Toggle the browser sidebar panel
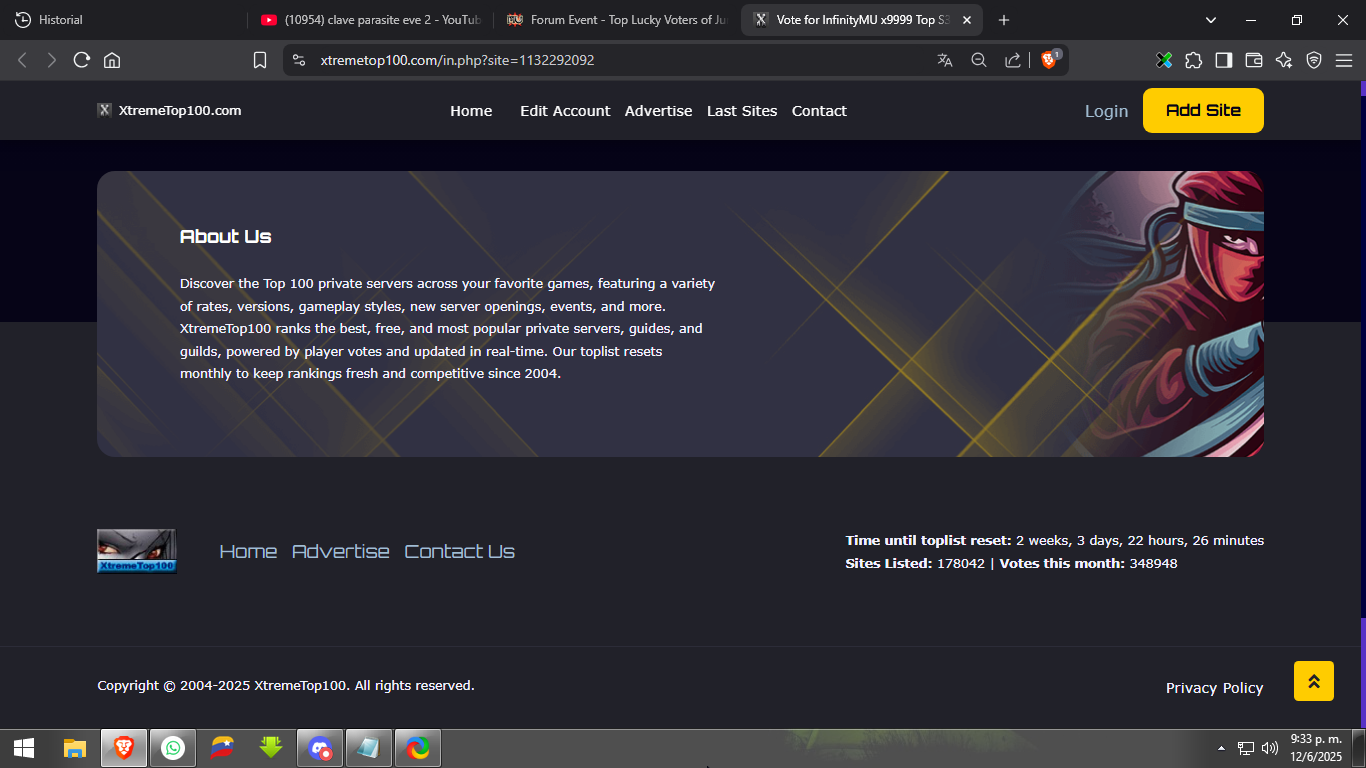 pyautogui.click(x=1224, y=60)
